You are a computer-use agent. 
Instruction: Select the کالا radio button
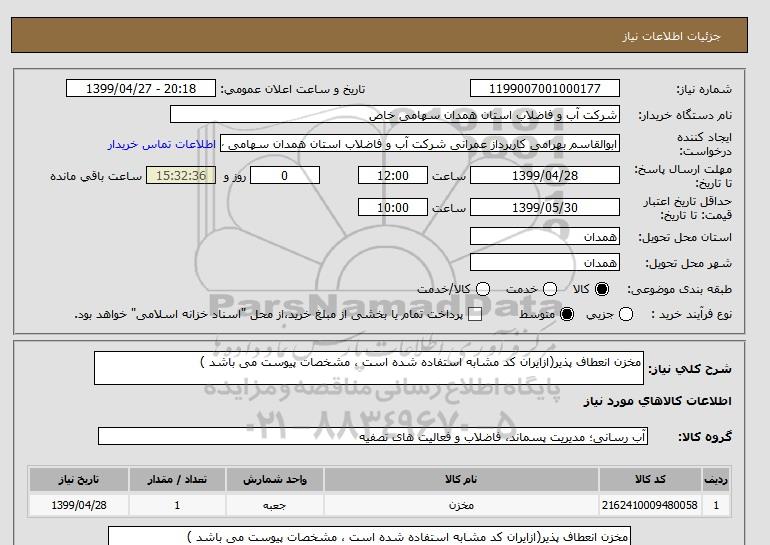602,289
